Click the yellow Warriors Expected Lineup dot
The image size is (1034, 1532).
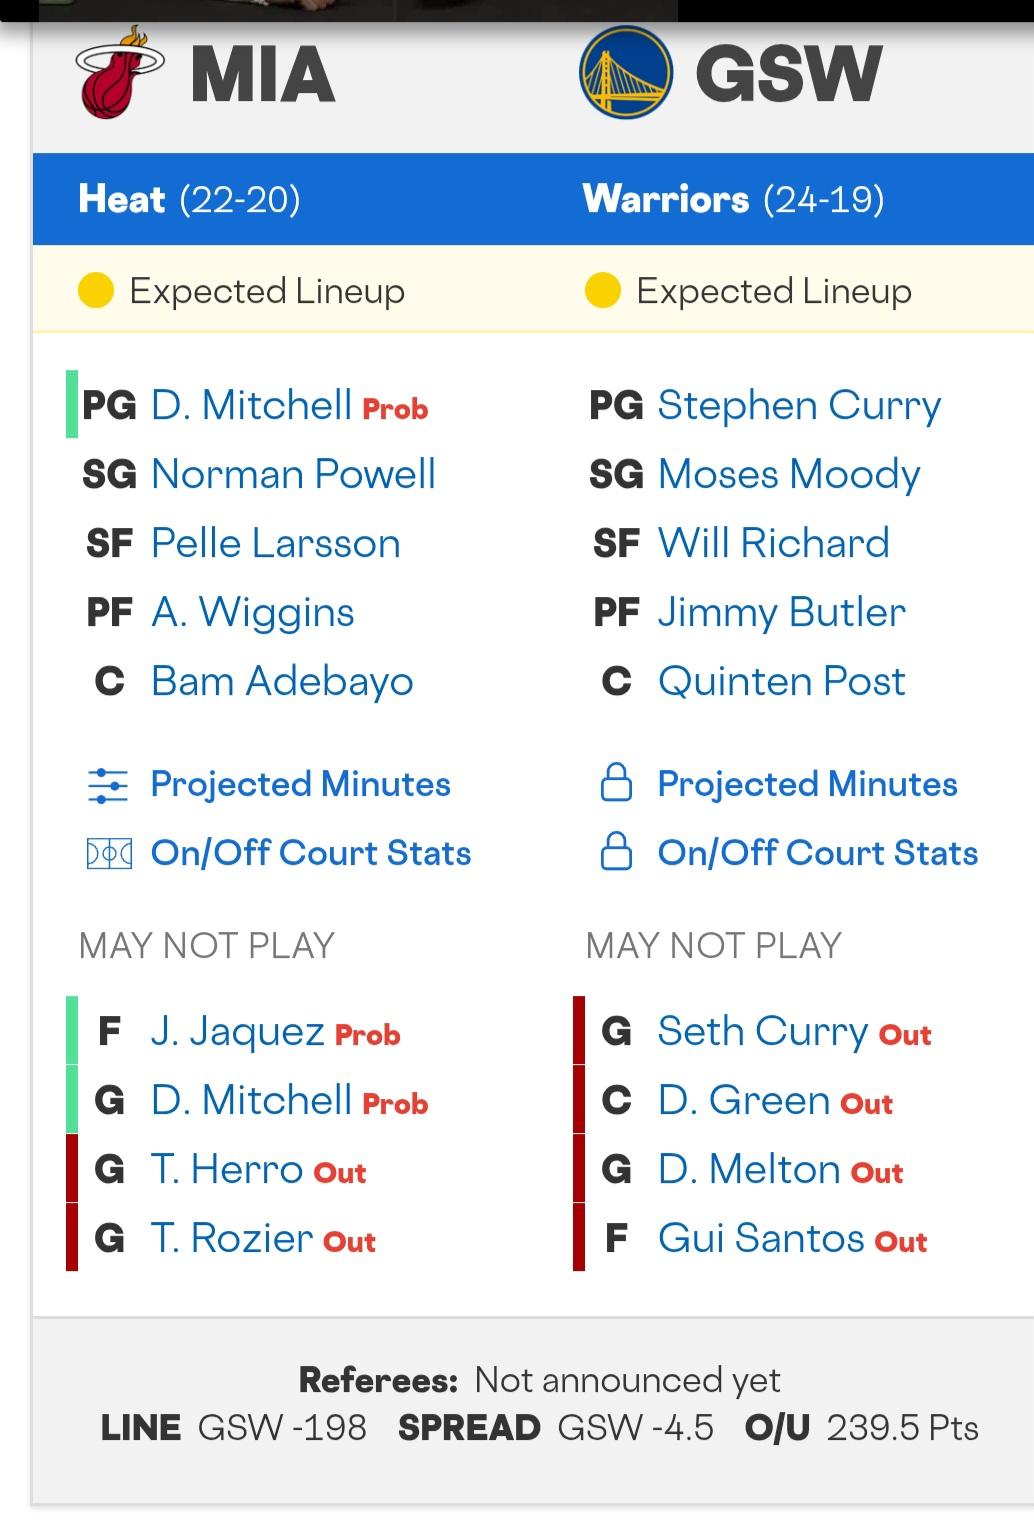tap(603, 291)
